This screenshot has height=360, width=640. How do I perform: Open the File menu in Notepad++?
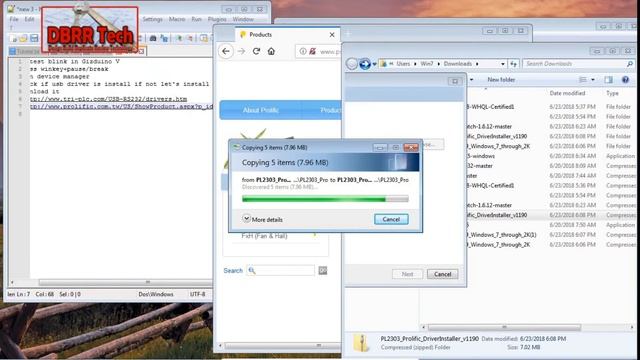pos(14,19)
